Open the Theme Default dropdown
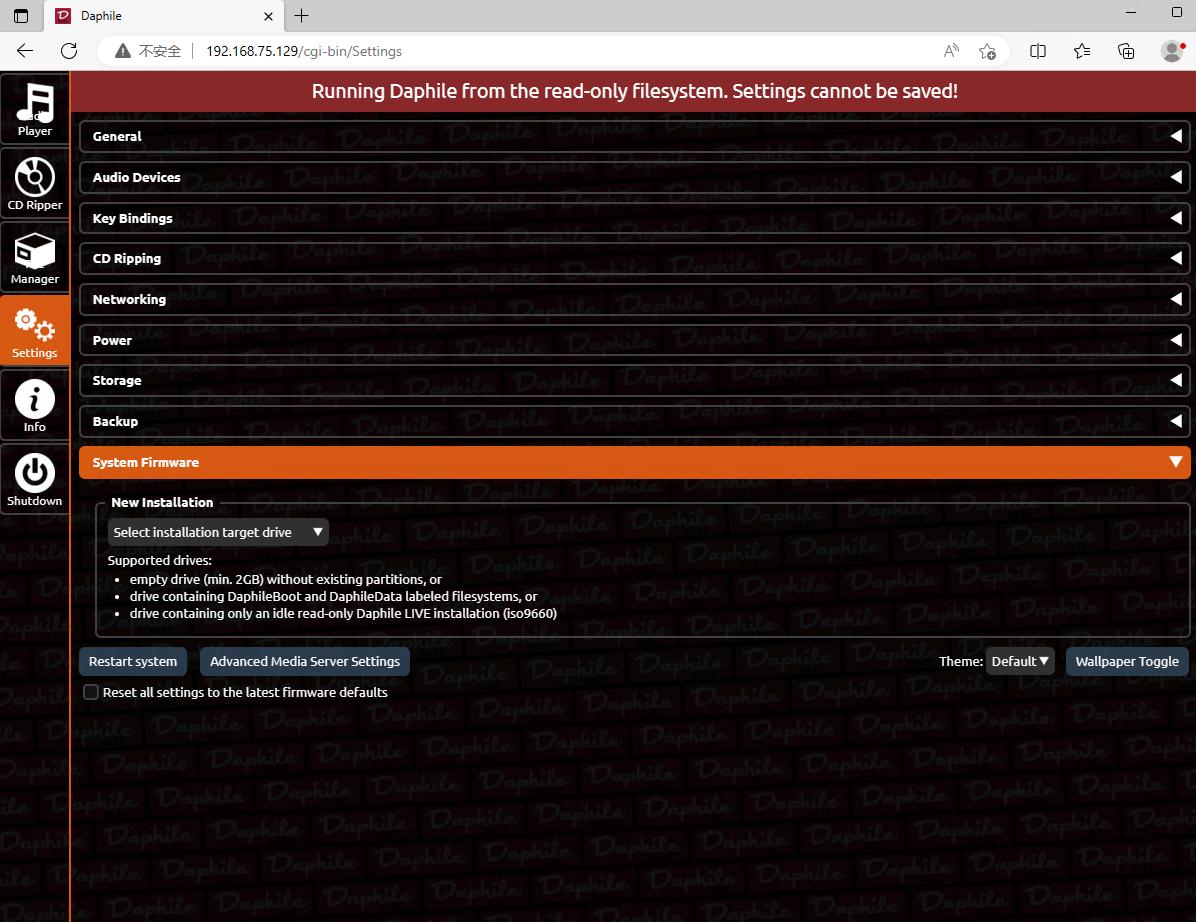This screenshot has width=1196, height=922. (x=1020, y=661)
